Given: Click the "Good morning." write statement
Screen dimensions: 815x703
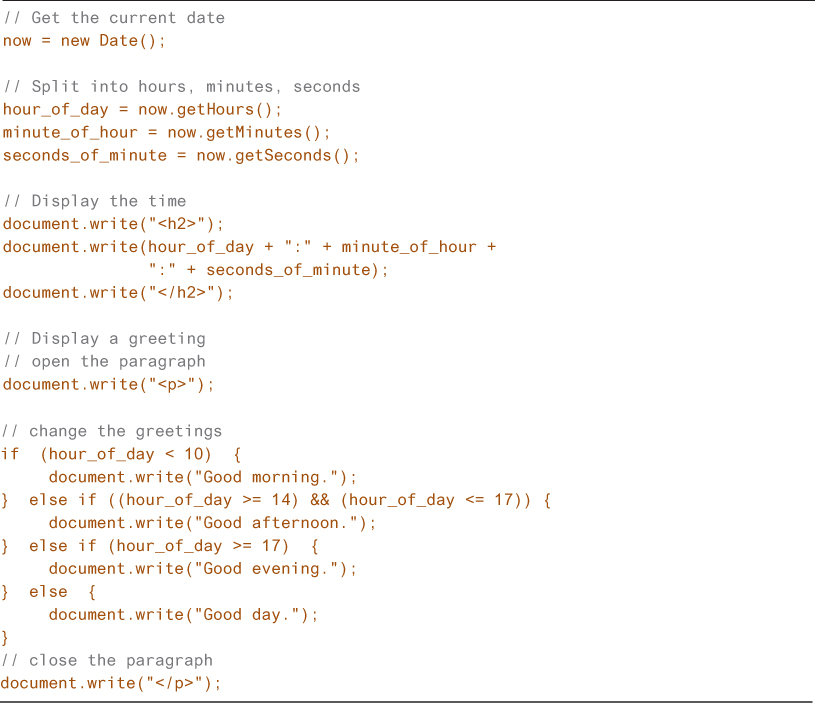Looking at the screenshot, I should [203, 477].
